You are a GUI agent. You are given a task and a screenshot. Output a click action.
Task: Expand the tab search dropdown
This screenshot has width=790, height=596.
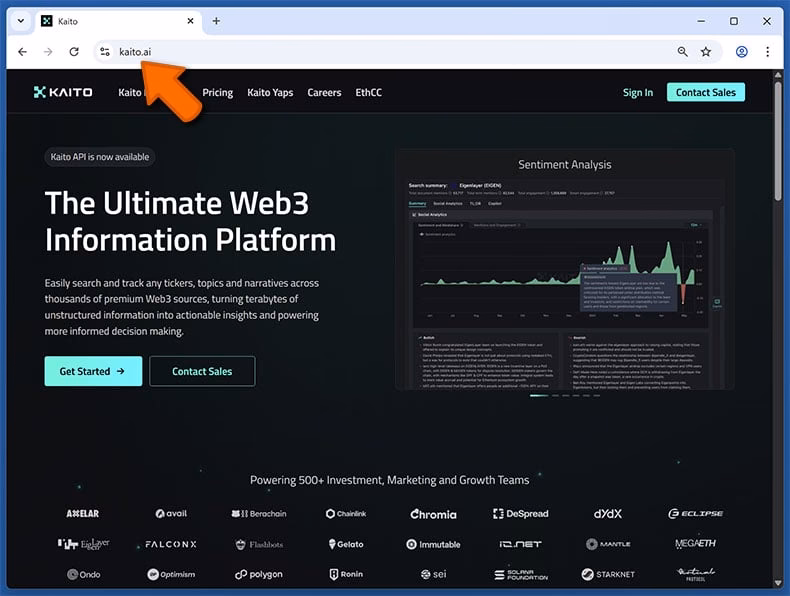coord(21,21)
